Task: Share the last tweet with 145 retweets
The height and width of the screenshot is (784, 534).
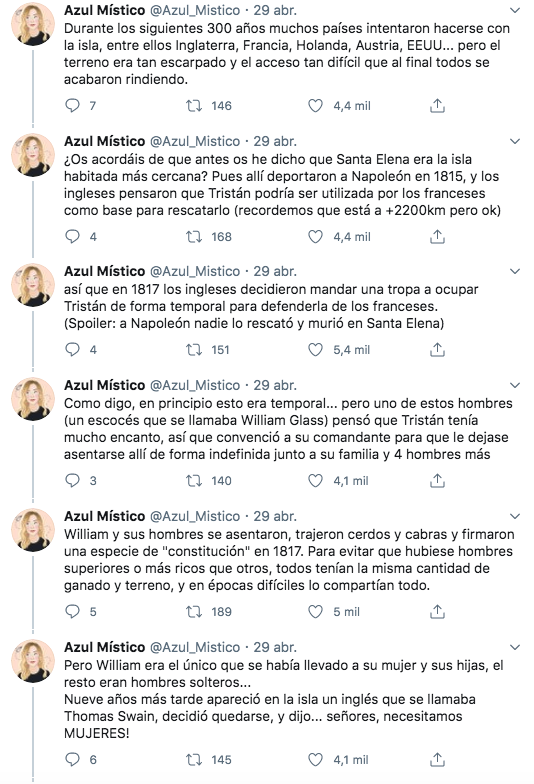Action: click(437, 760)
